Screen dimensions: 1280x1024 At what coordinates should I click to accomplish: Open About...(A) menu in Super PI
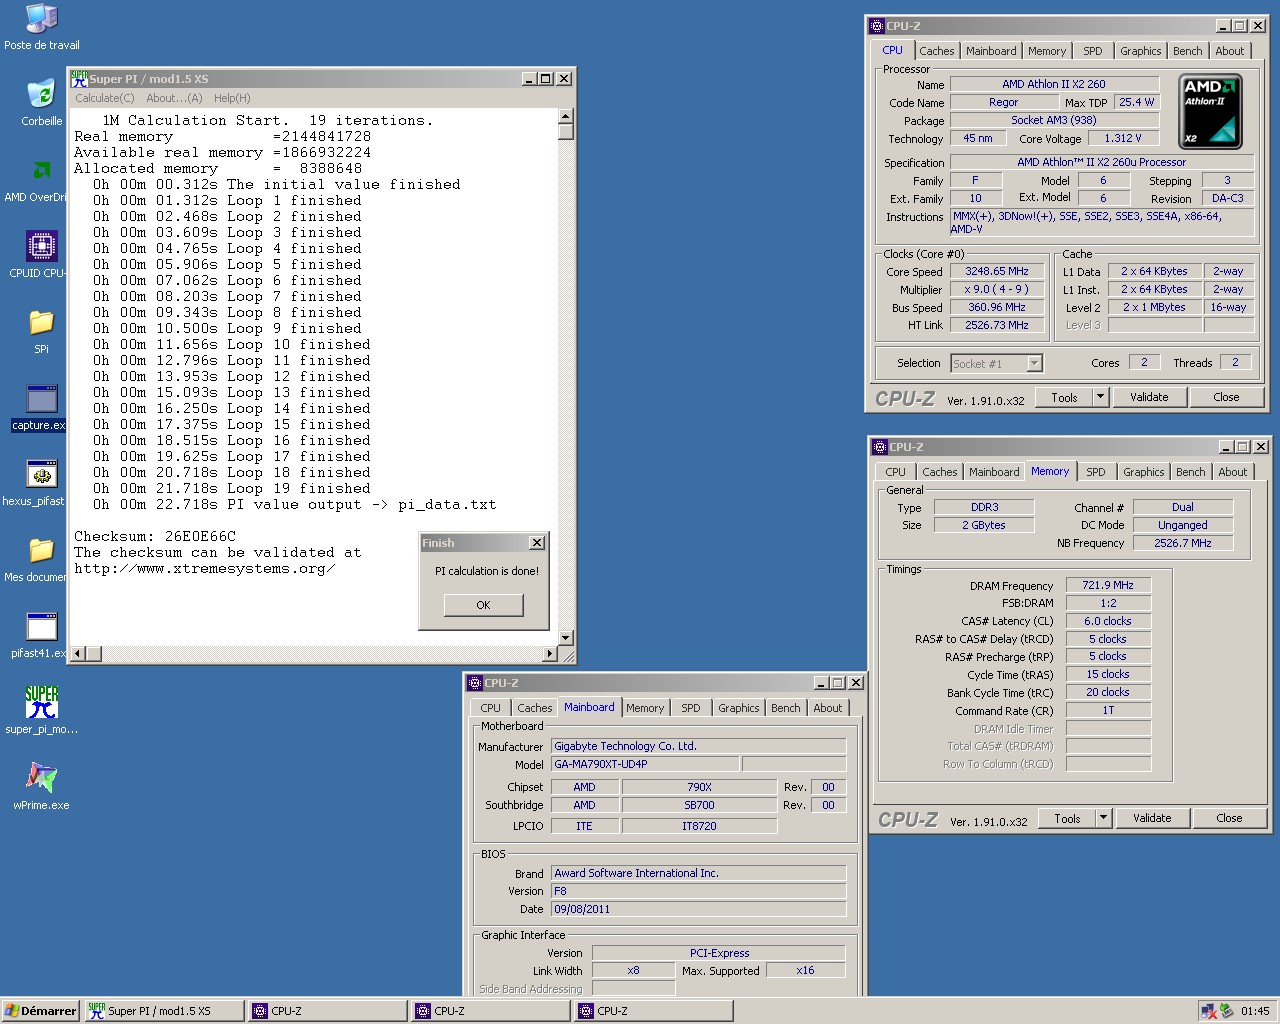coord(174,98)
